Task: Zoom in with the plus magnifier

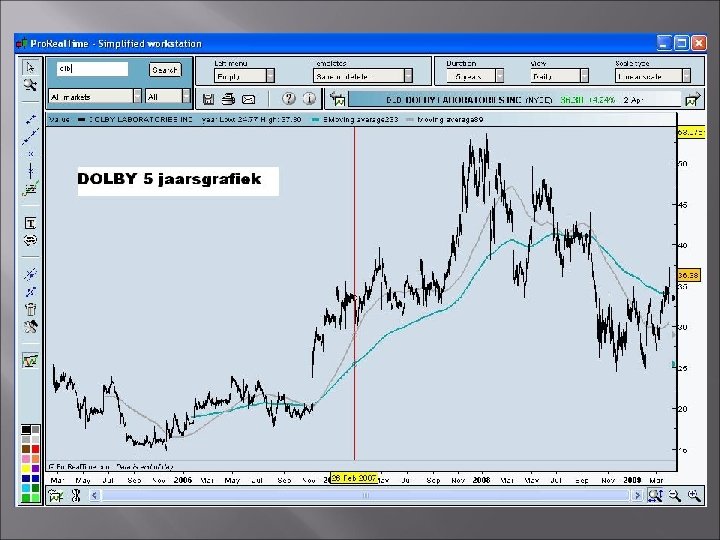Action: 694,495
